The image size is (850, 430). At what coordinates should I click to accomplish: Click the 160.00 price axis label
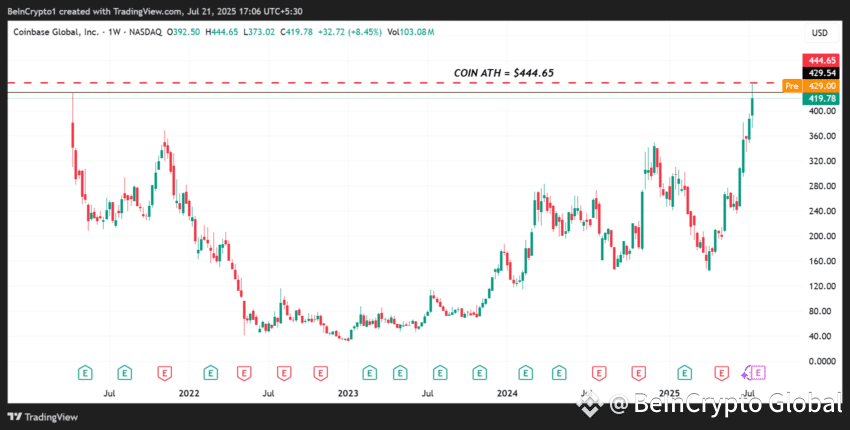pos(820,261)
